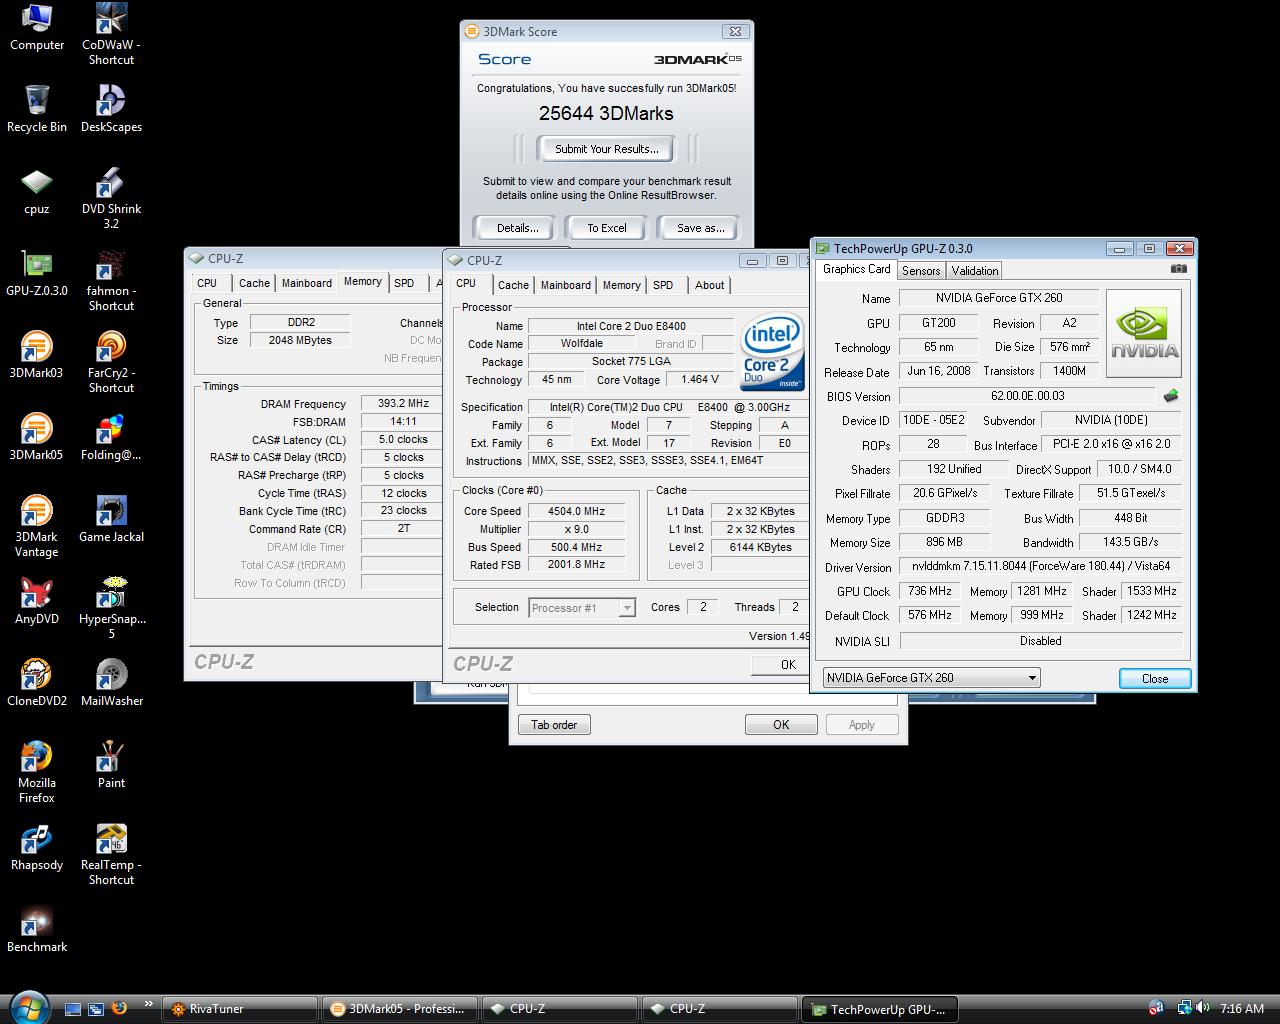
Task: Select the CloneDVD2 desktop icon
Action: tap(37, 683)
